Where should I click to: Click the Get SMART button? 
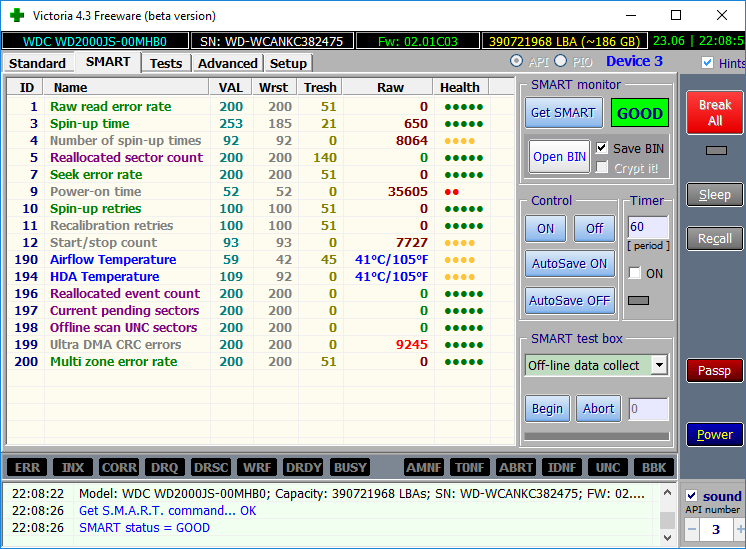point(563,113)
